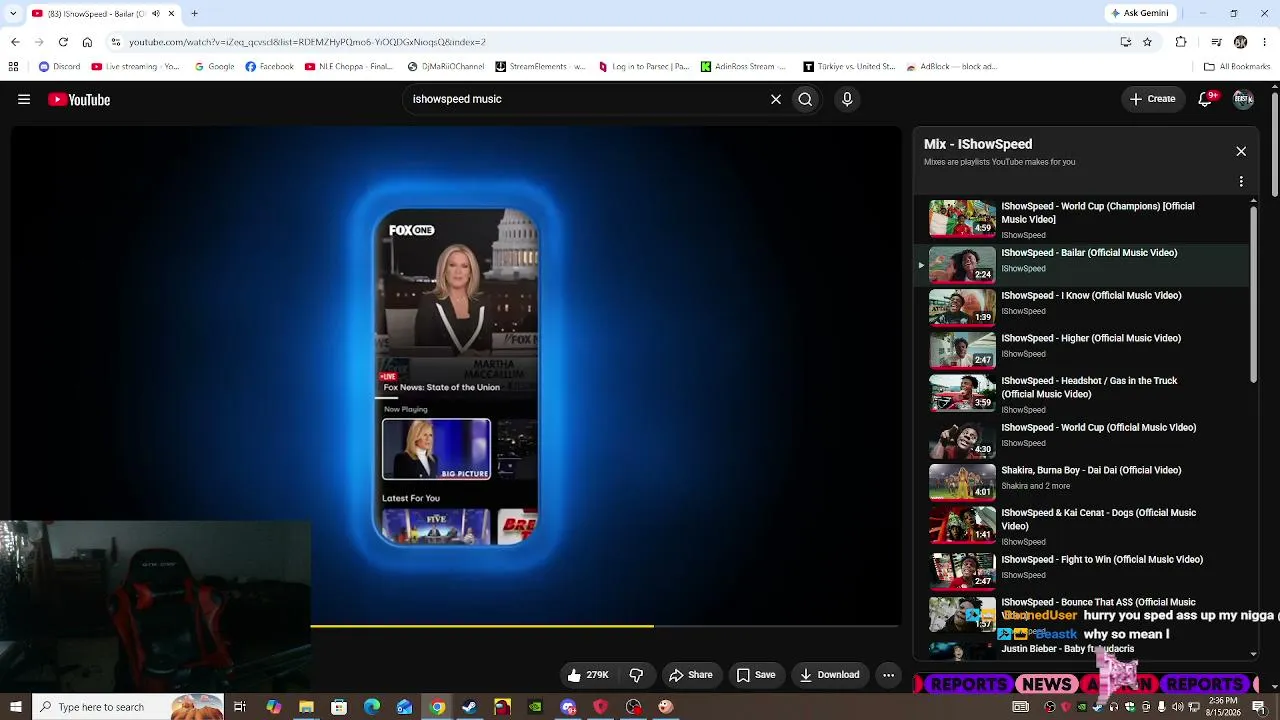Open StreamElements bookmark

(x=541, y=67)
